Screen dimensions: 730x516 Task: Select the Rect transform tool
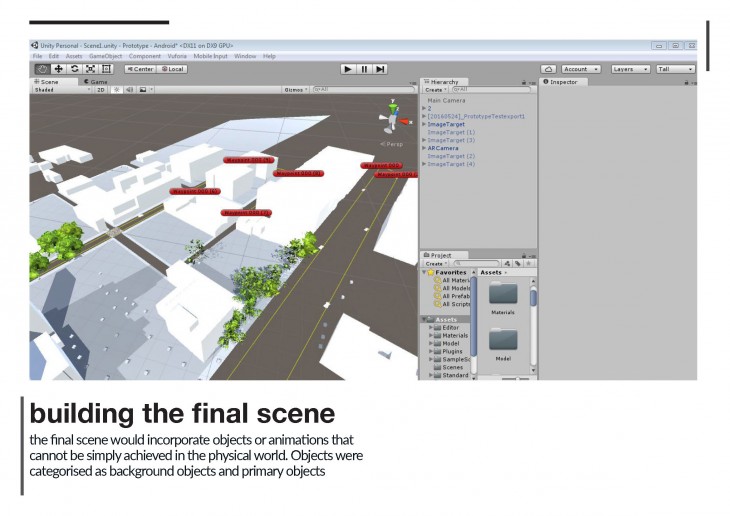pyautogui.click(x=107, y=69)
